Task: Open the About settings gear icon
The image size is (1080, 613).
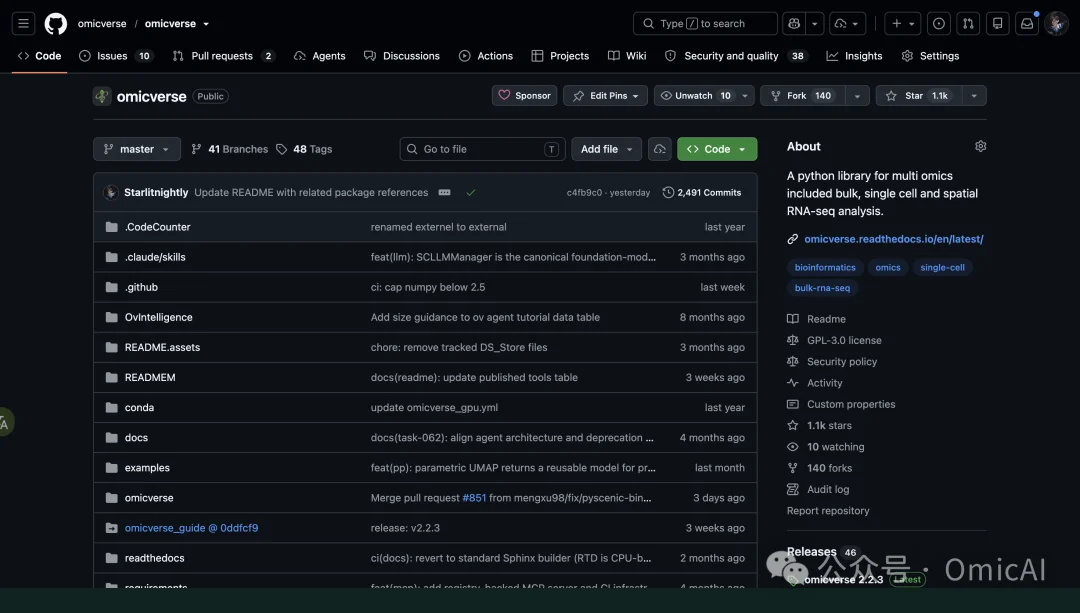Action: coord(980,146)
